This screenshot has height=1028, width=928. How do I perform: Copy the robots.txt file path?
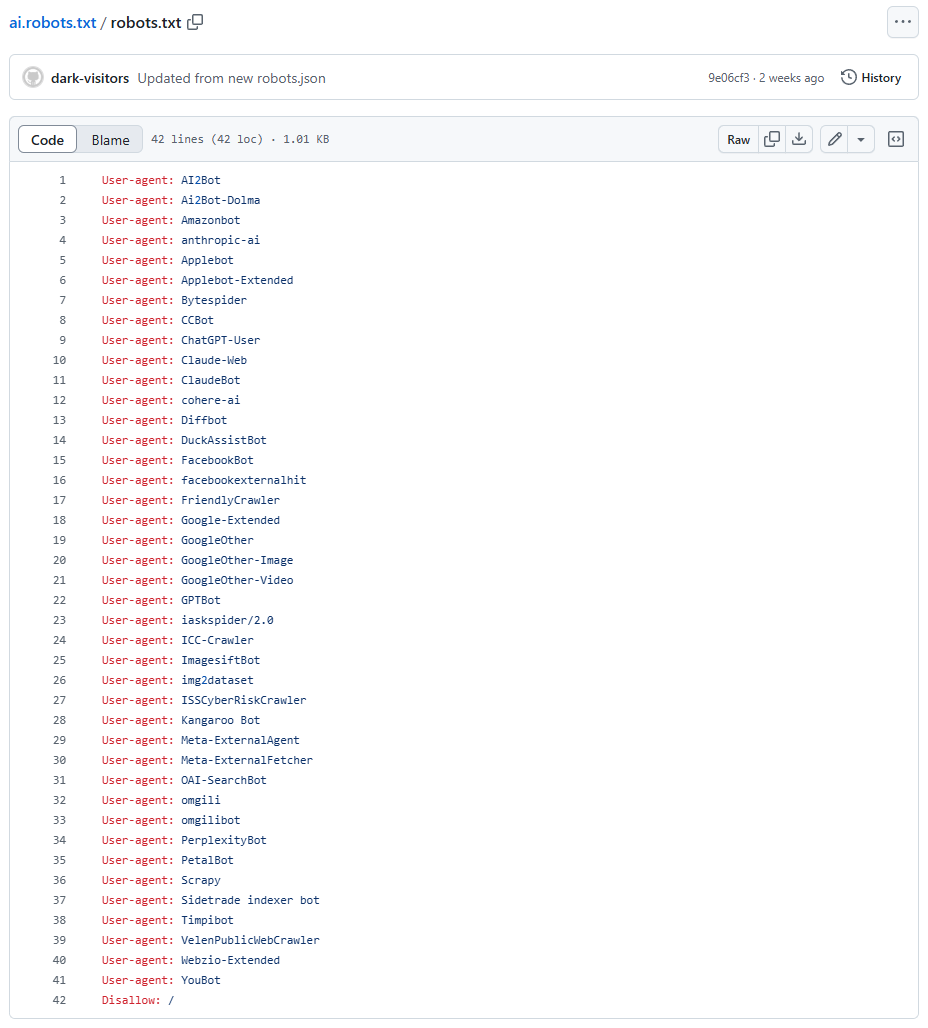pos(195,22)
